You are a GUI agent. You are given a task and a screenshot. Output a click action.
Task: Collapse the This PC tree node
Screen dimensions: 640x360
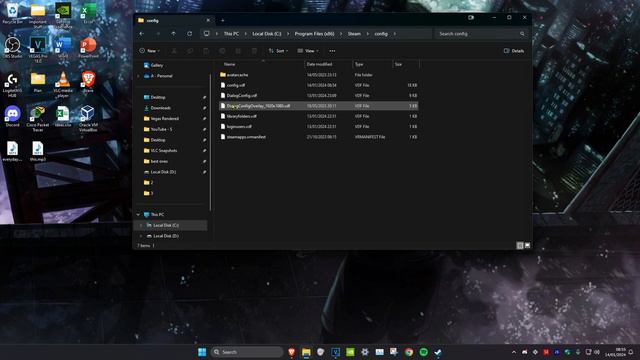click(x=138, y=215)
